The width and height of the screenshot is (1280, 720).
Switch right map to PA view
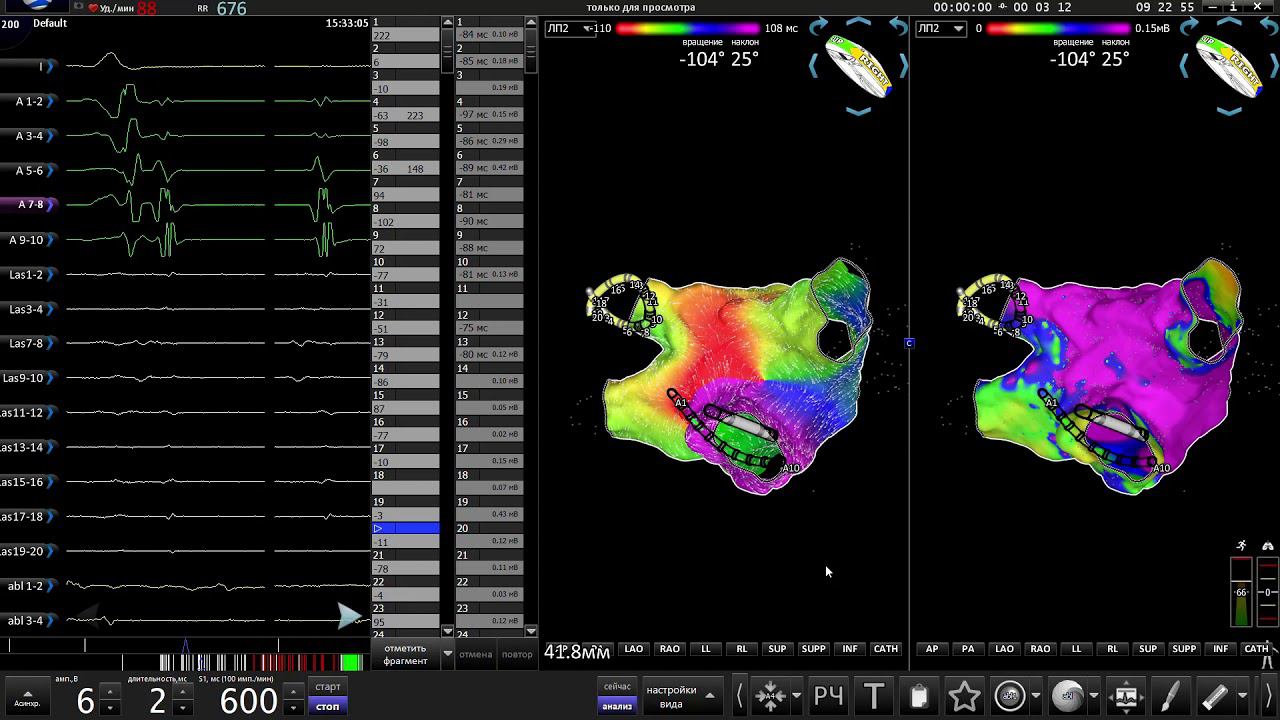point(968,649)
